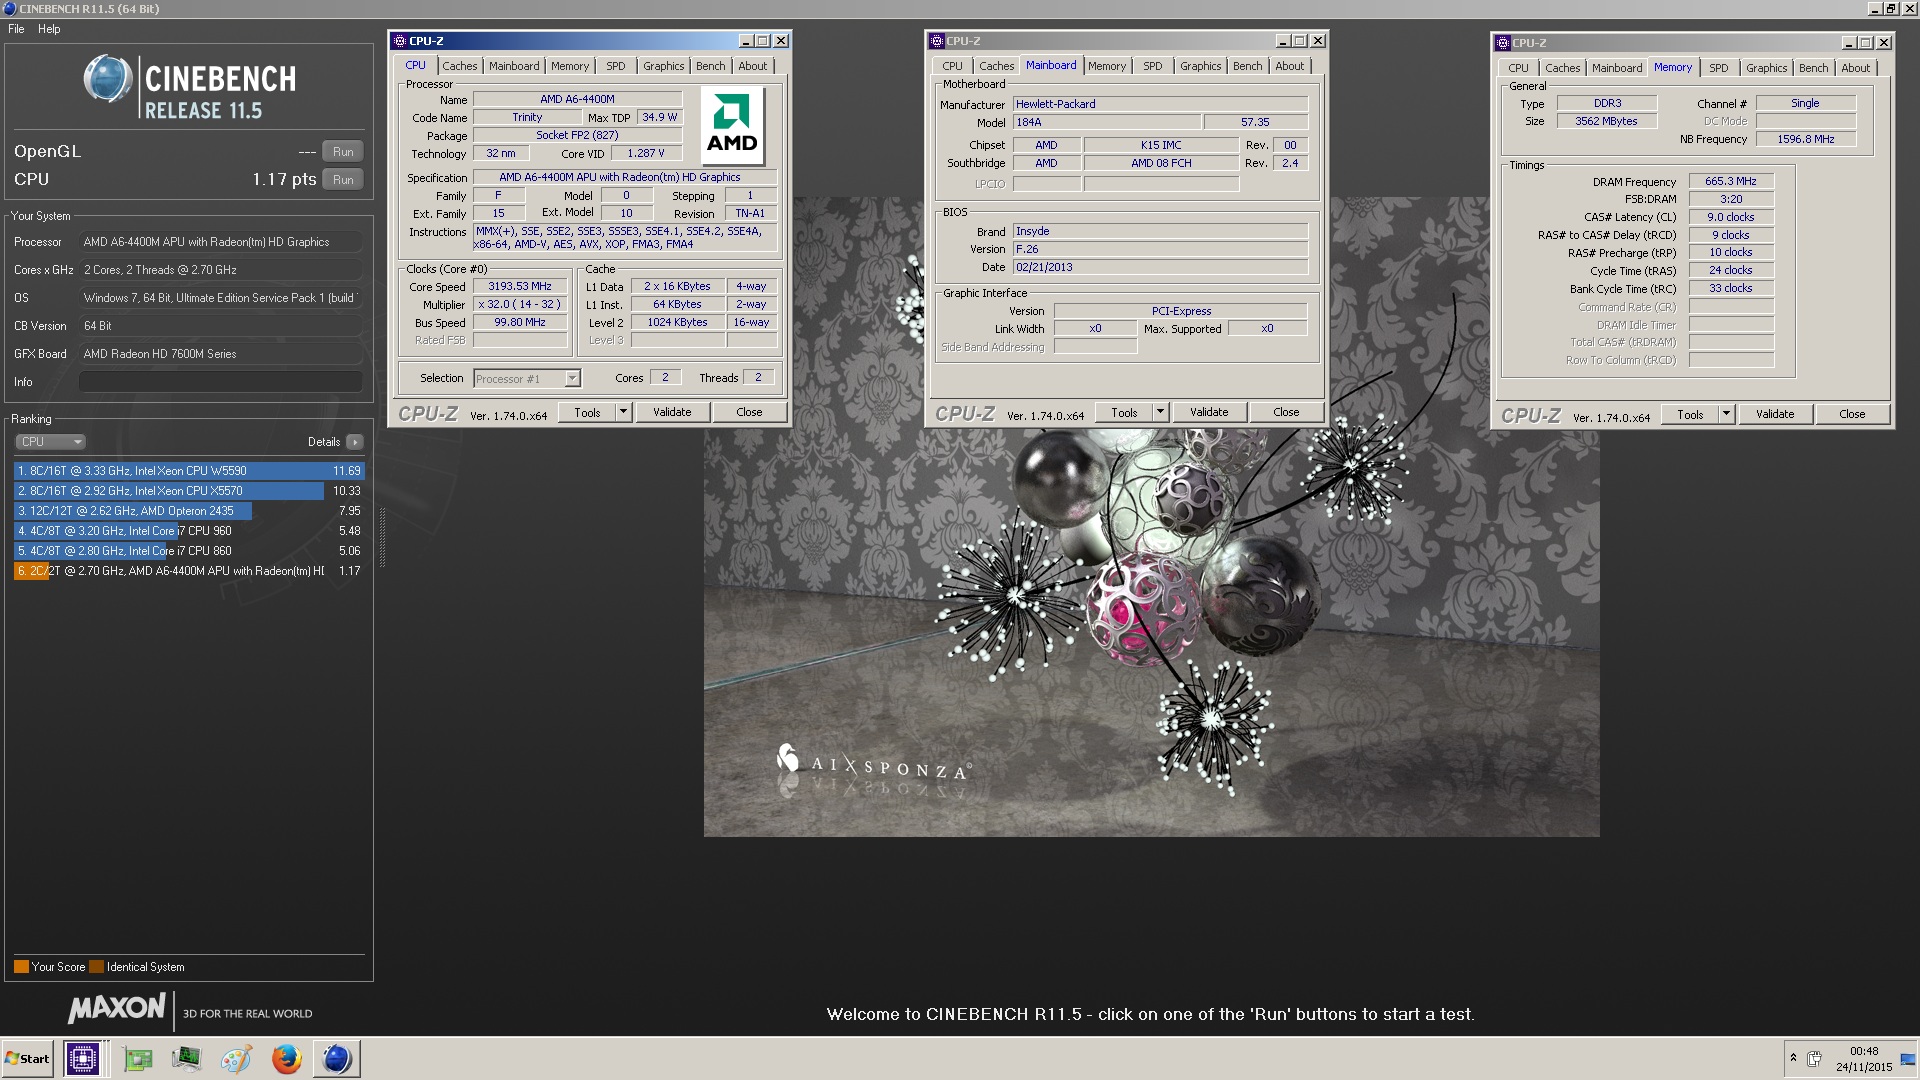Select AMD A6-4400M ranking entry
The height and width of the screenshot is (1080, 1920).
tap(189, 571)
